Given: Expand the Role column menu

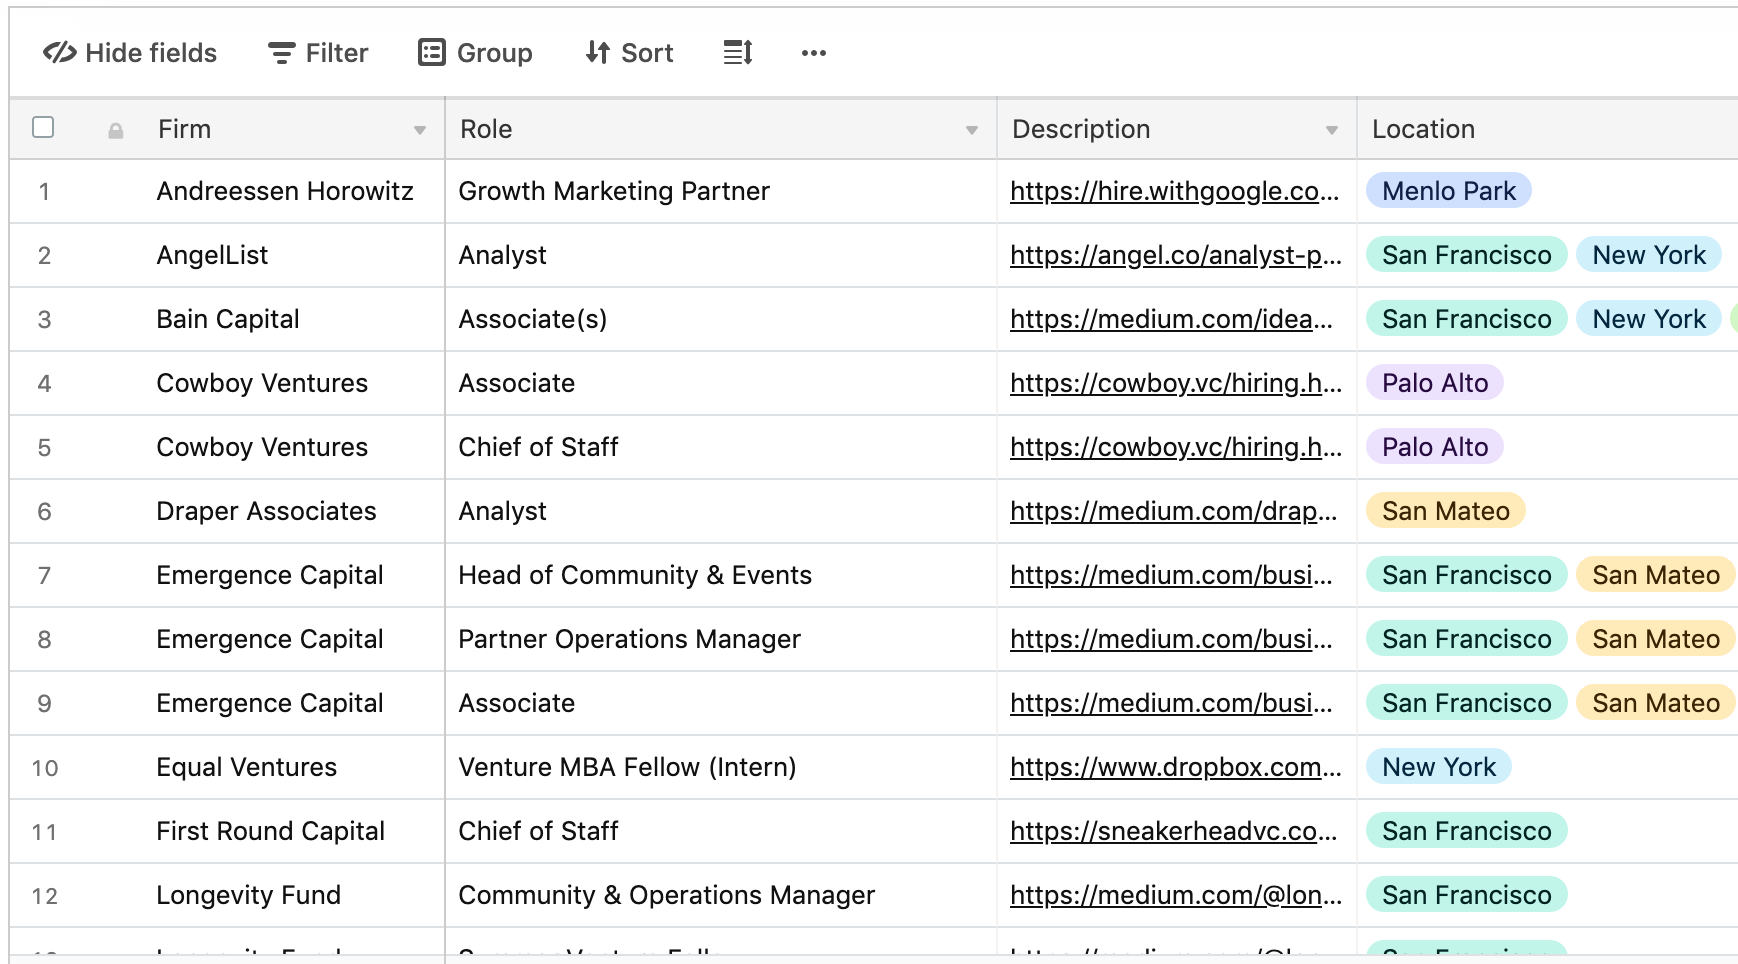Looking at the screenshot, I should coord(971,129).
